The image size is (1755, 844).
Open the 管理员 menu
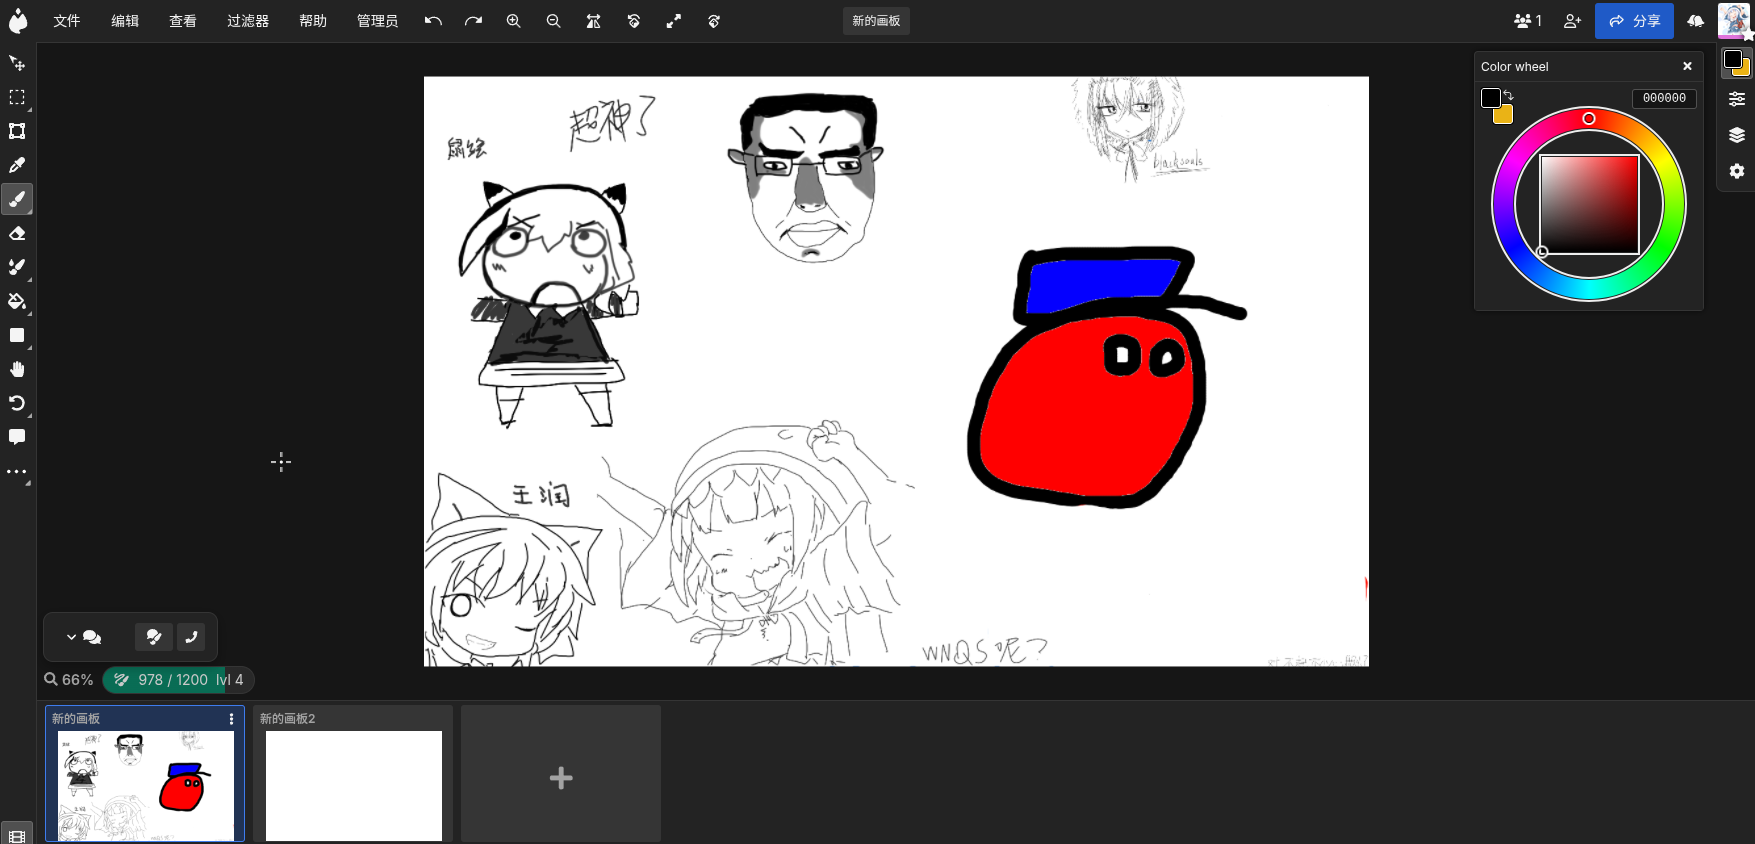point(377,21)
